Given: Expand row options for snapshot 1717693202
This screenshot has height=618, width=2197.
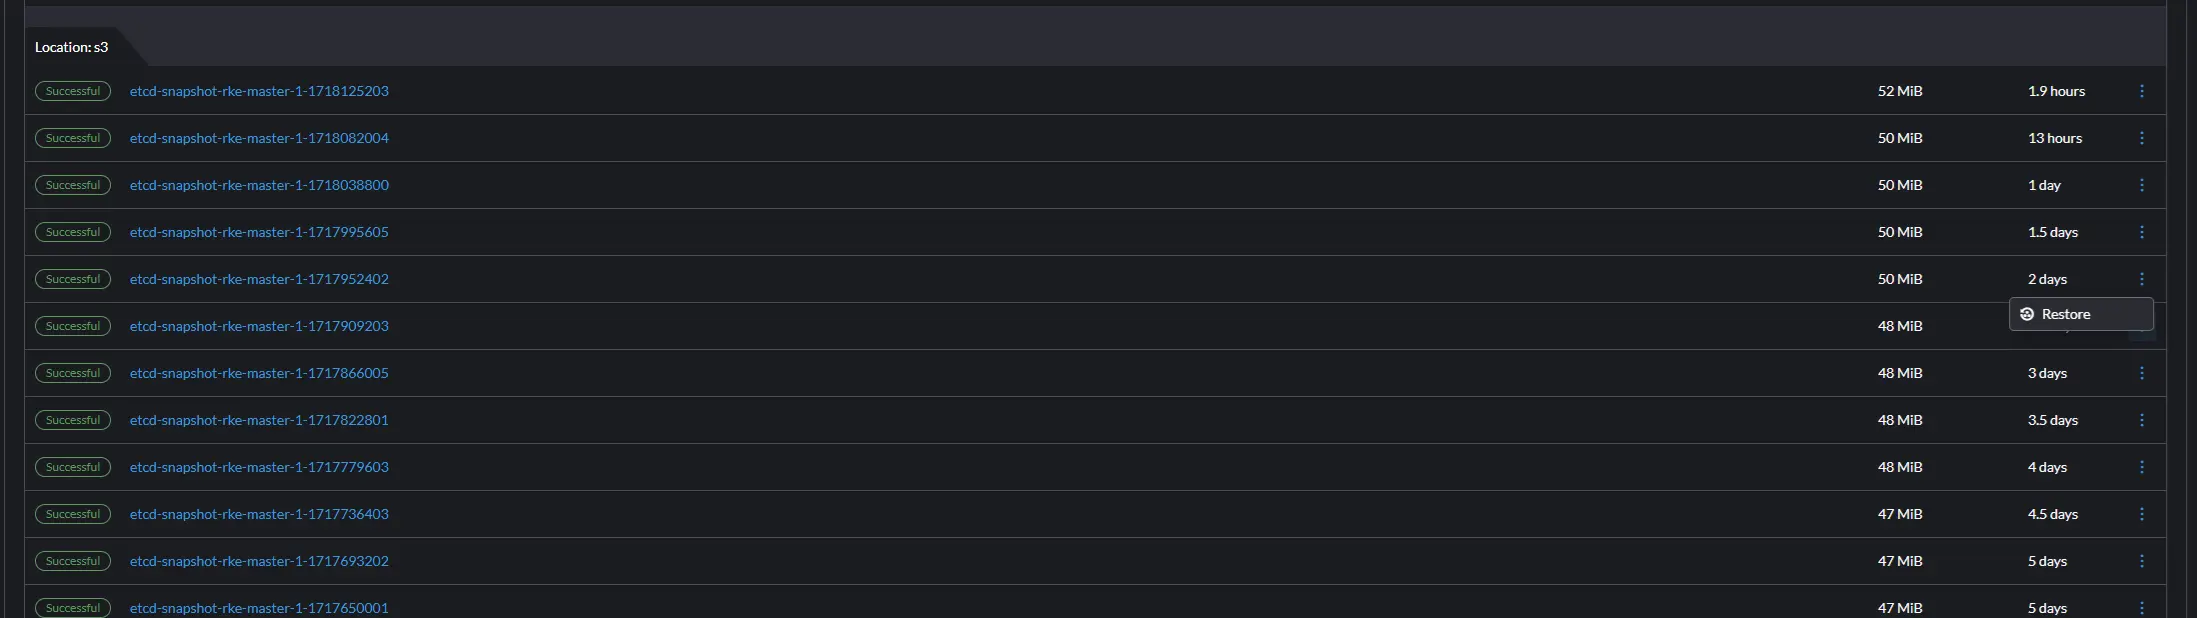Looking at the screenshot, I should tap(2141, 561).
